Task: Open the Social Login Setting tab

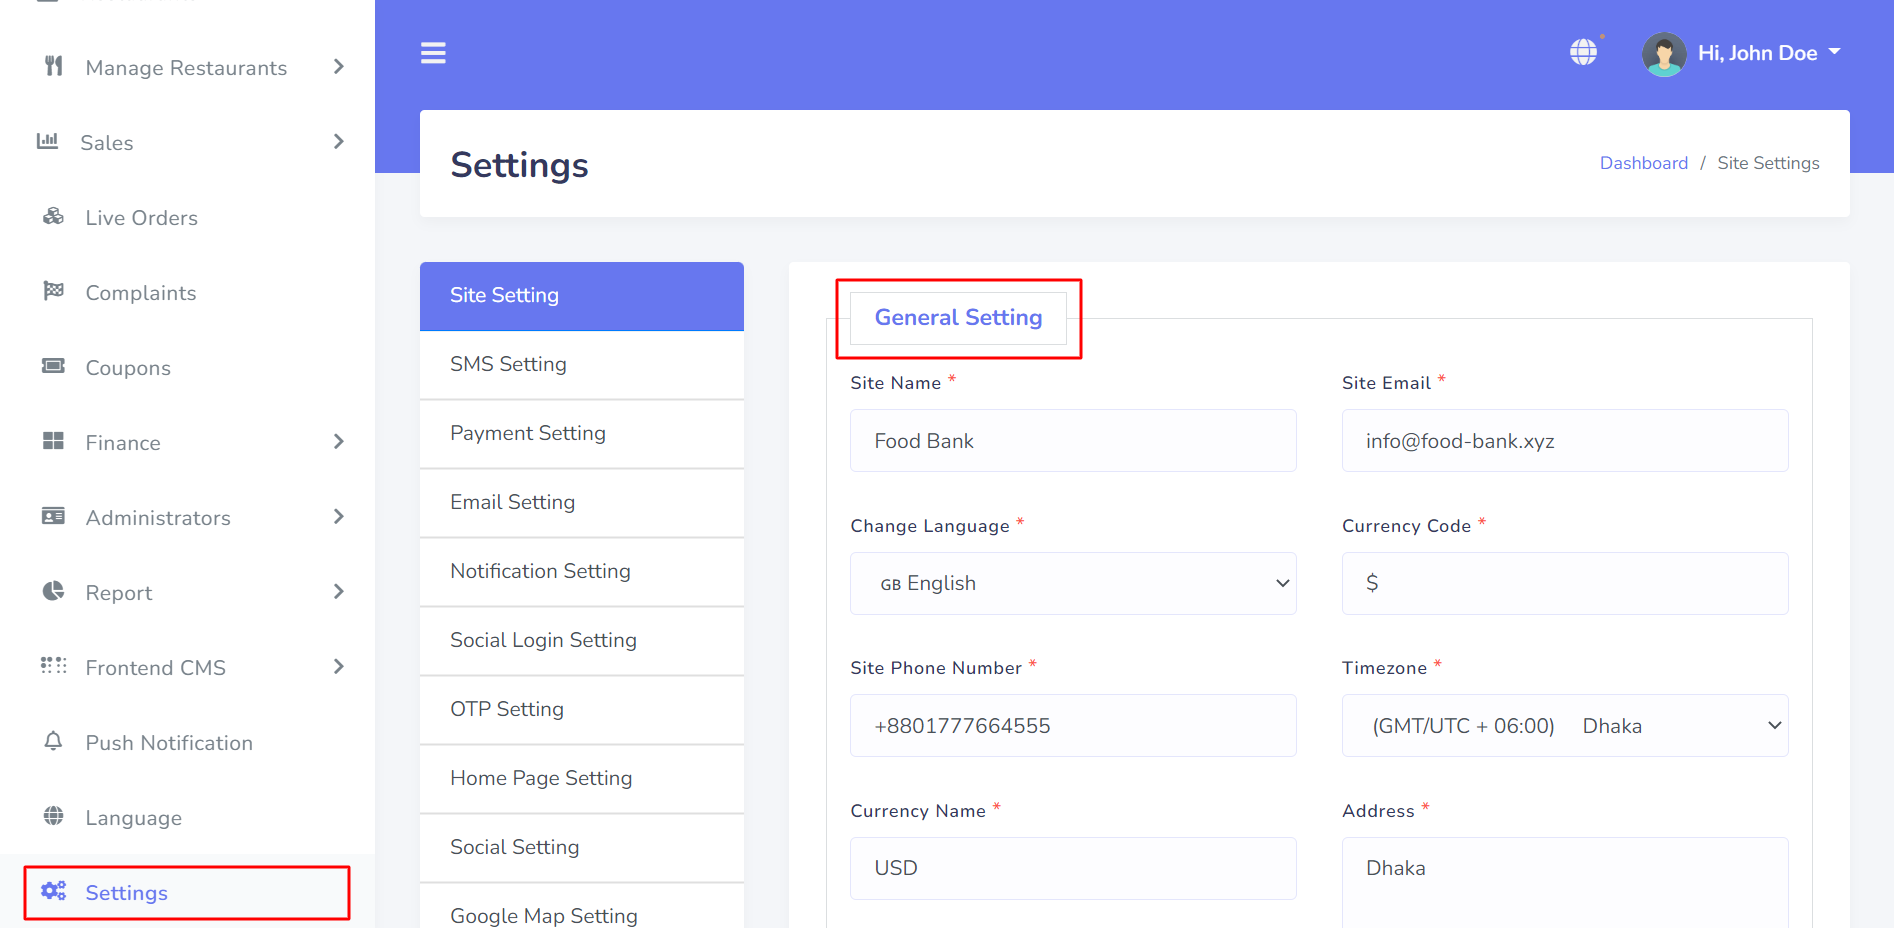Action: 582,641
